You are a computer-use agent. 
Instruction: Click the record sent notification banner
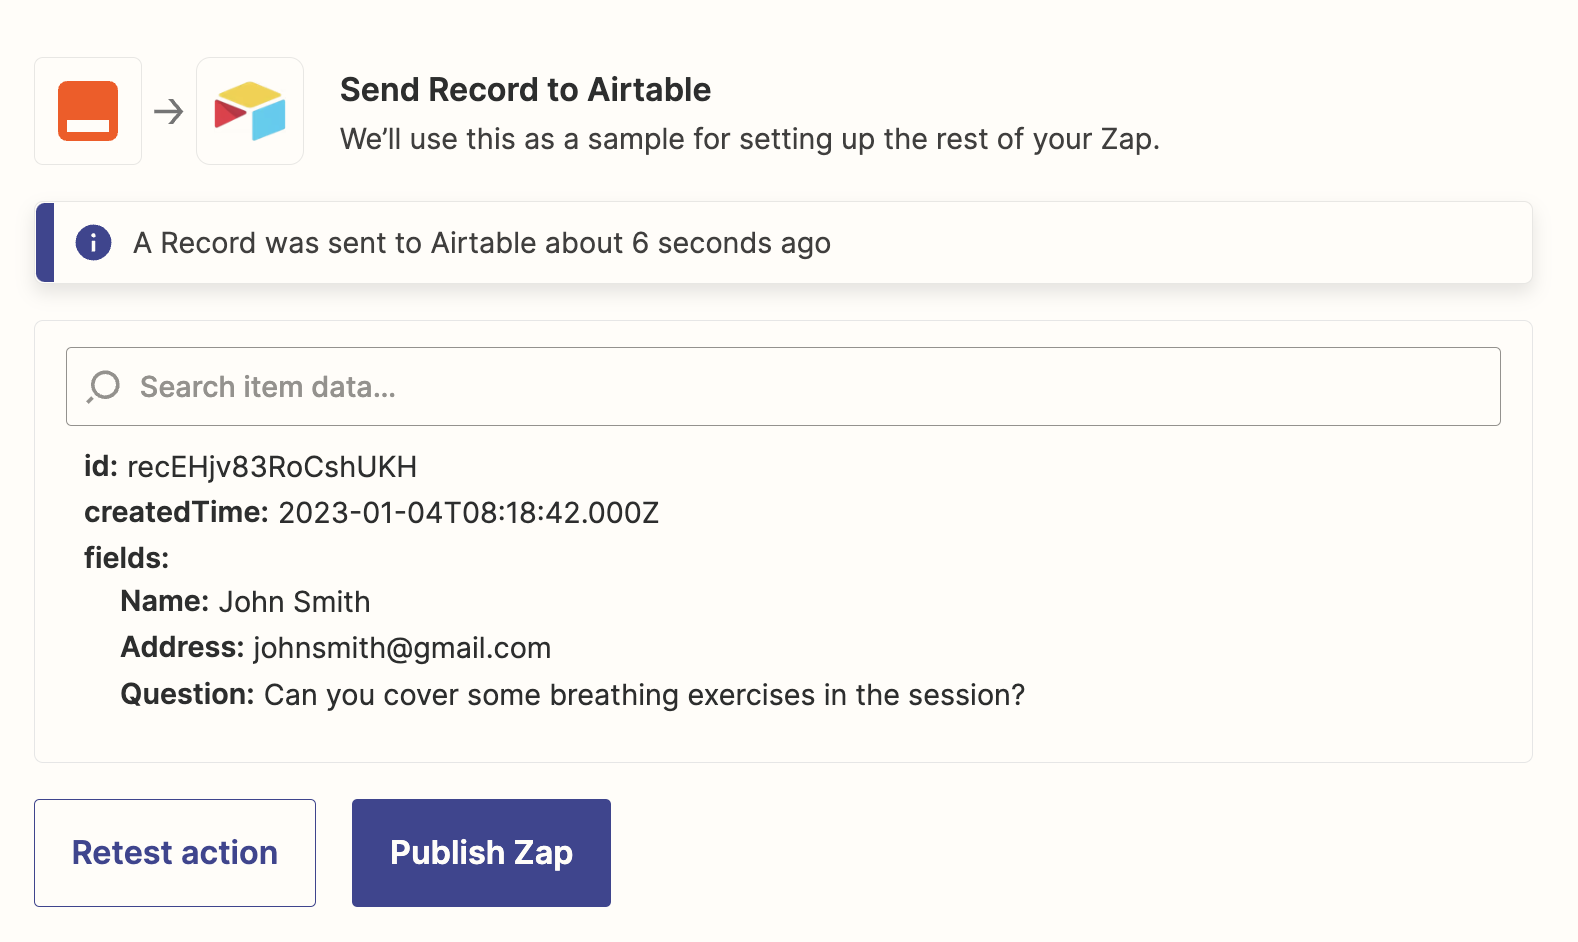[x=784, y=242]
